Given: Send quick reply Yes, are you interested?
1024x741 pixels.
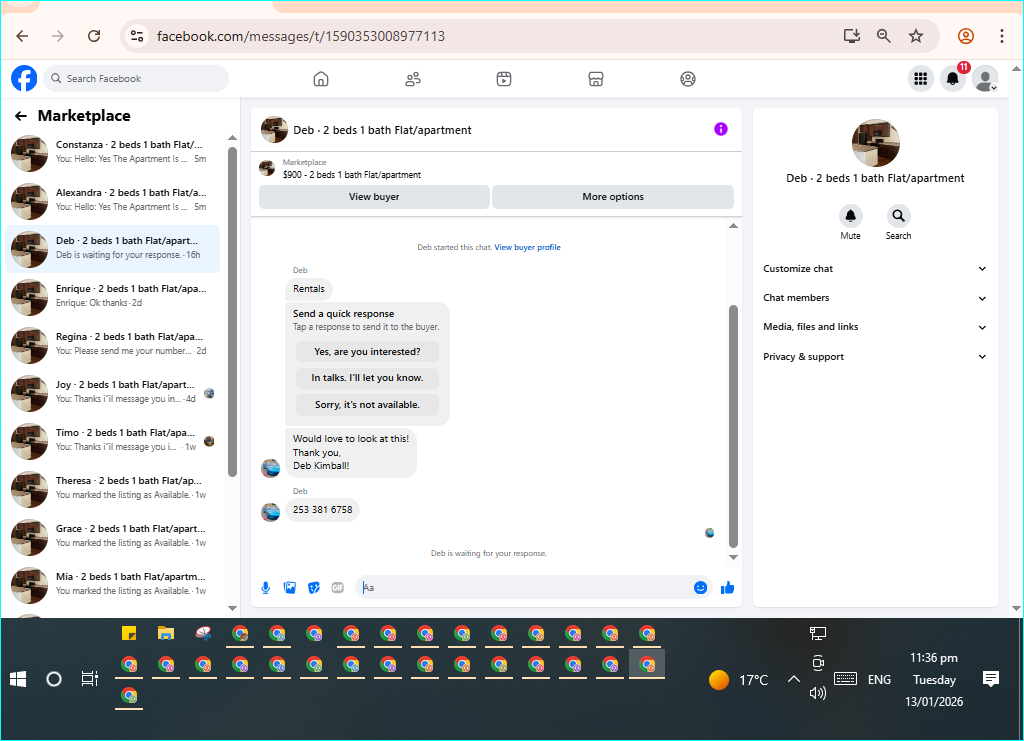Looking at the screenshot, I should point(367,351).
